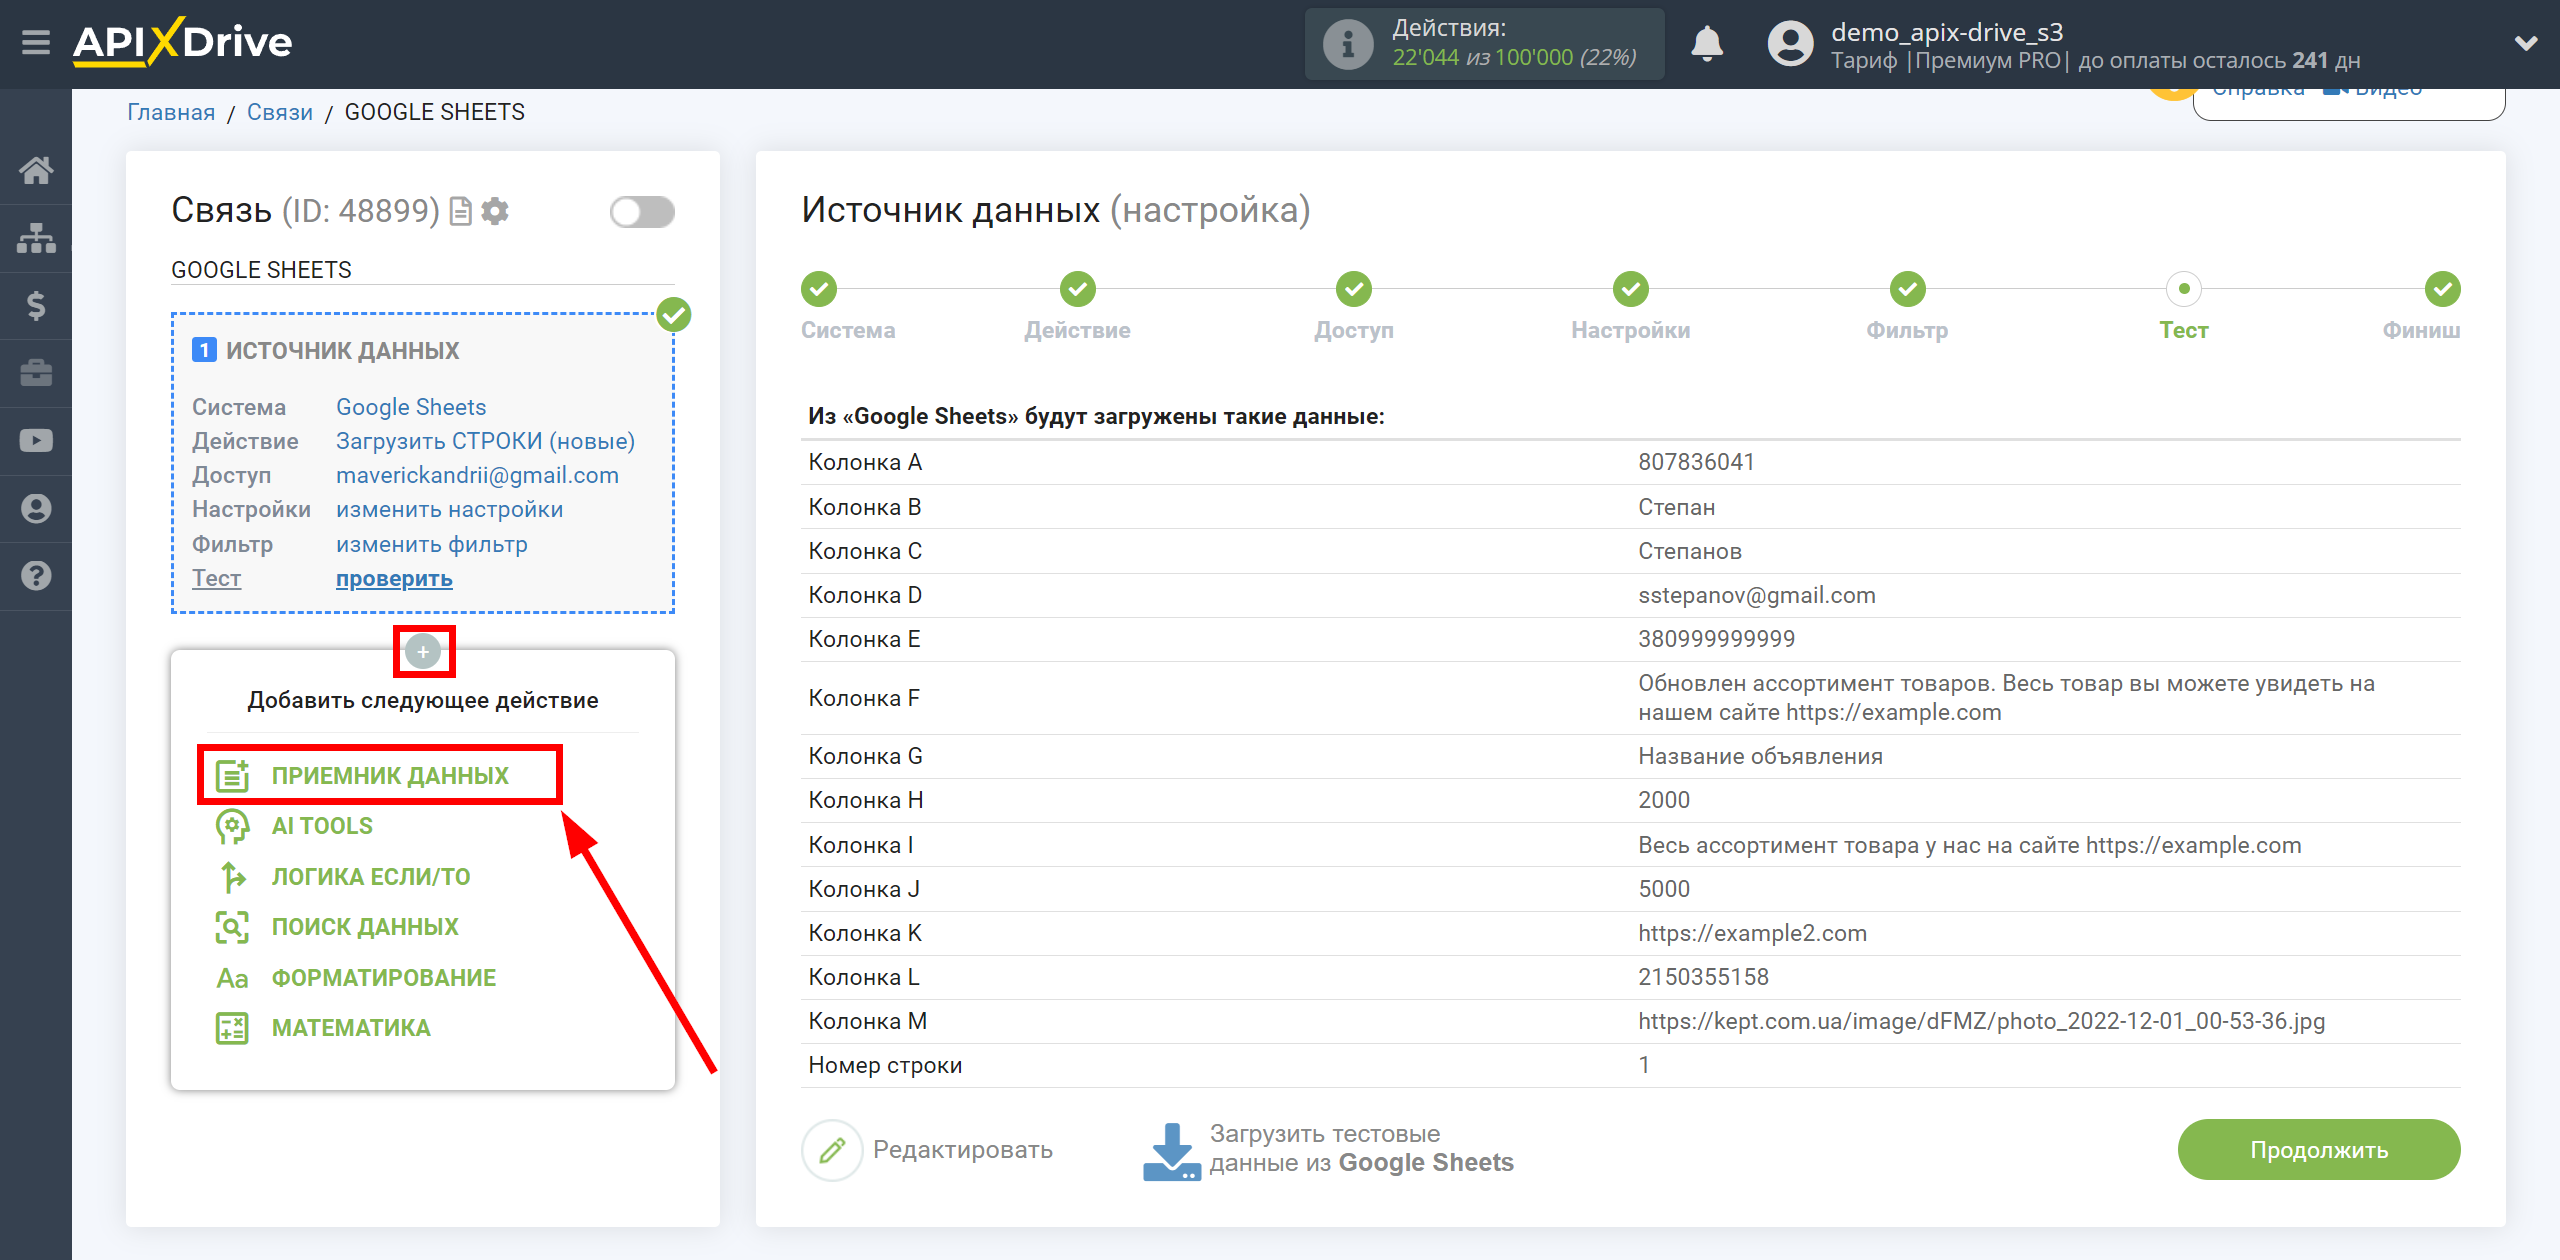The height and width of the screenshot is (1260, 2560).
Task: Select AI TOOLS action
Action: tap(322, 826)
